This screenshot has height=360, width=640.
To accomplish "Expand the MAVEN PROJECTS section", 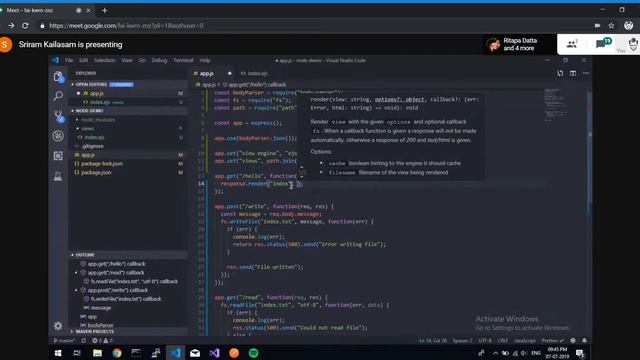I will pos(72,331).
